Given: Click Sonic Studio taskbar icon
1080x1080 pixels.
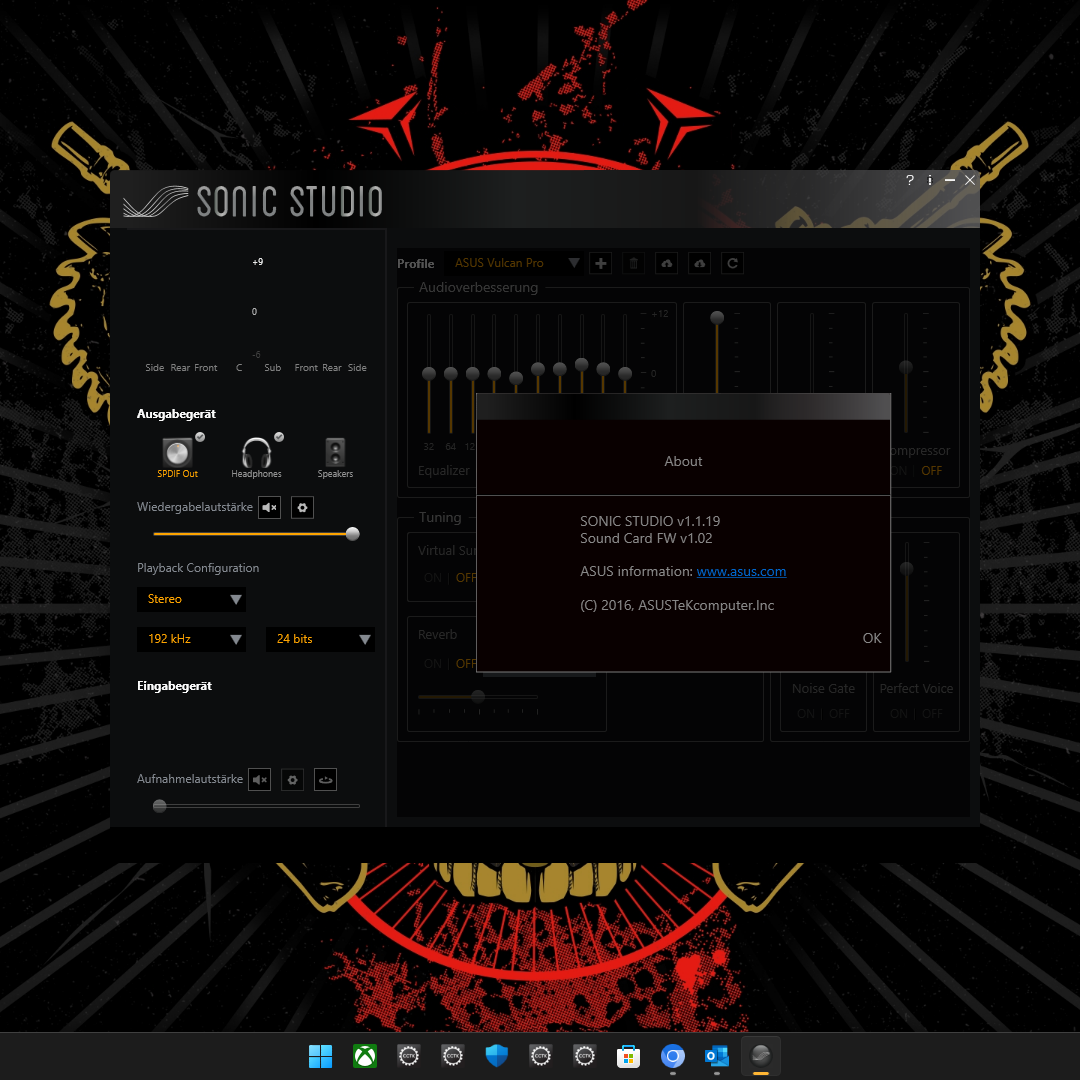Looking at the screenshot, I should [760, 1055].
